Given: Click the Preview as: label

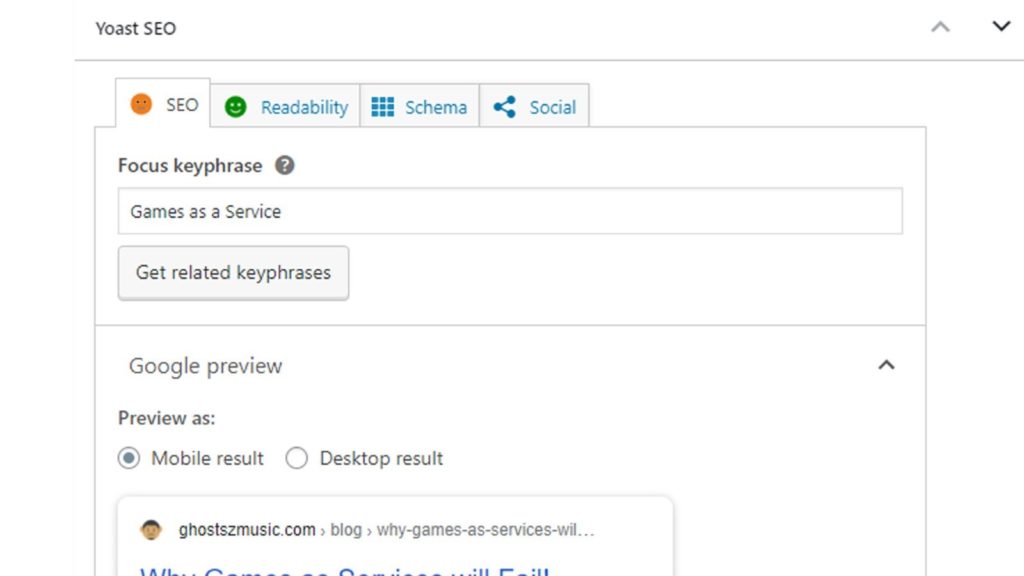Looking at the screenshot, I should 167,418.
